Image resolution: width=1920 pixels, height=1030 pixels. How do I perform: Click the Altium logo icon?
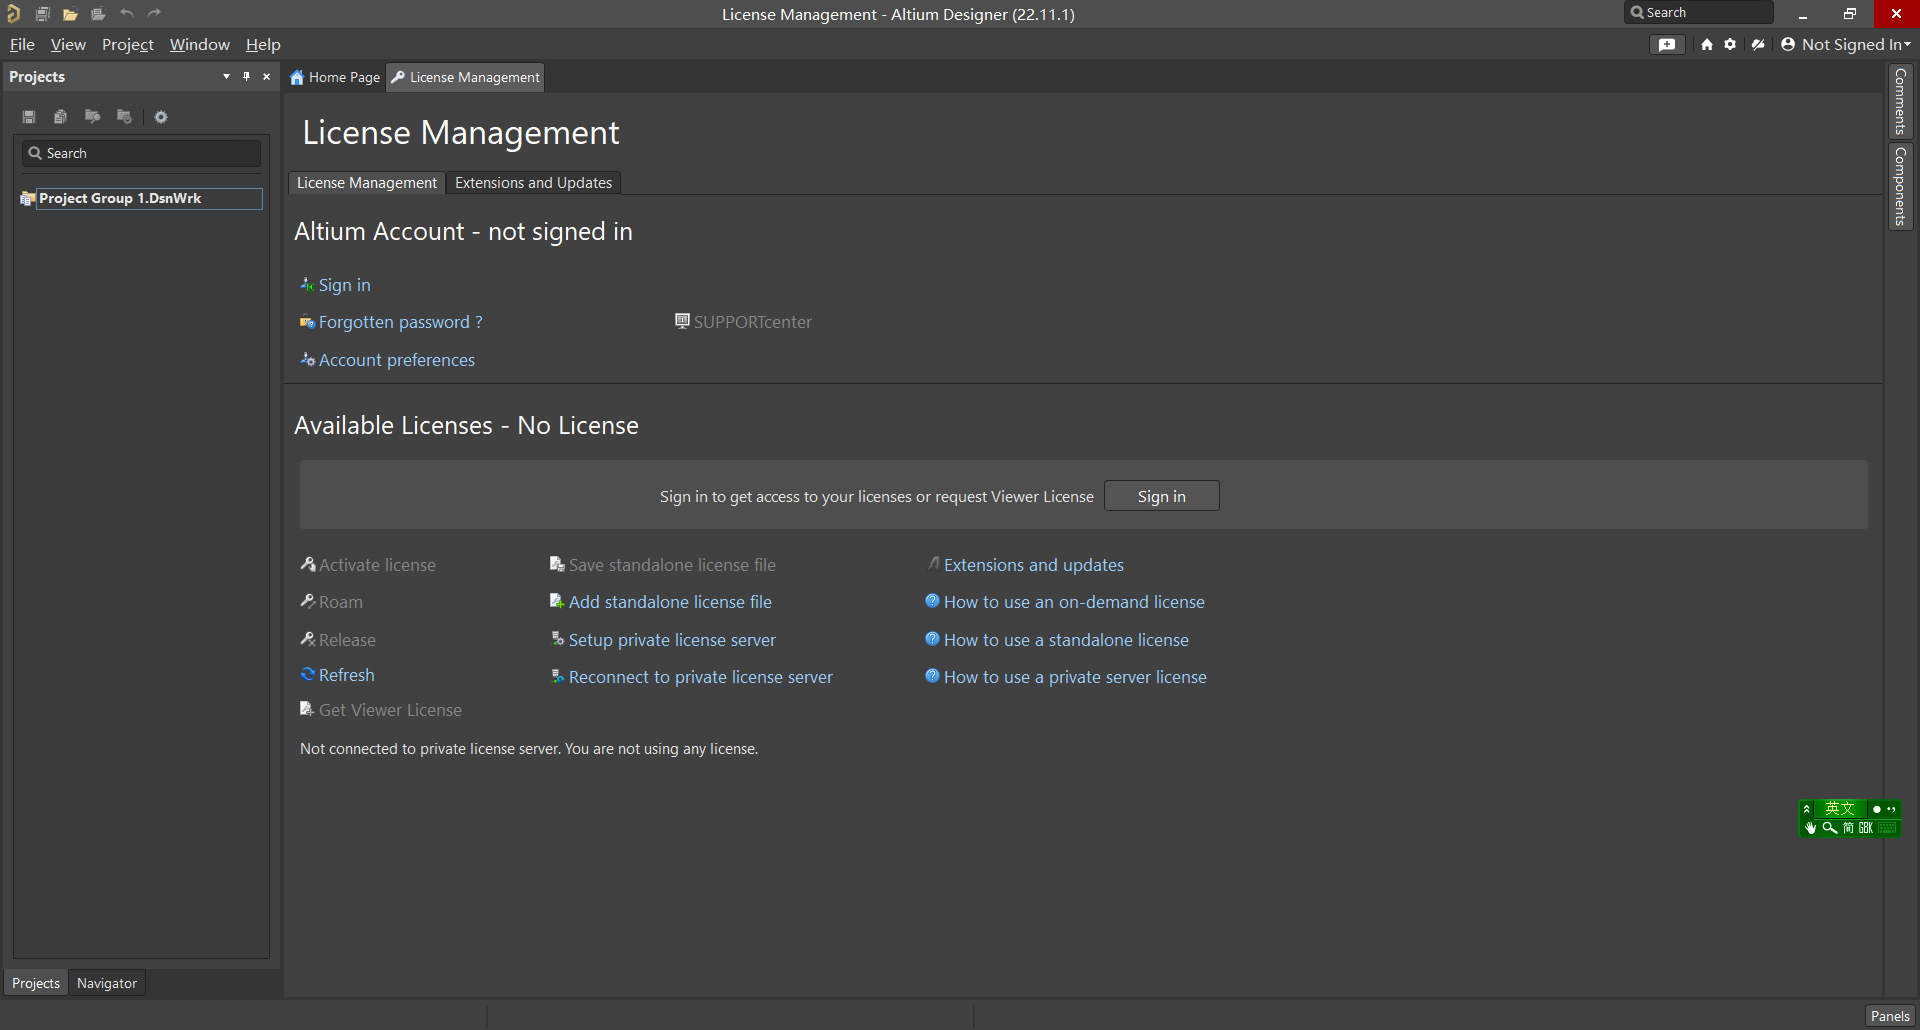[x=14, y=14]
